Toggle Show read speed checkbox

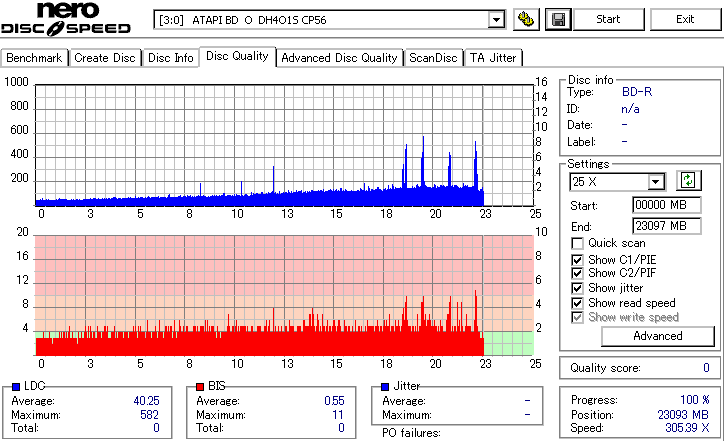(577, 303)
